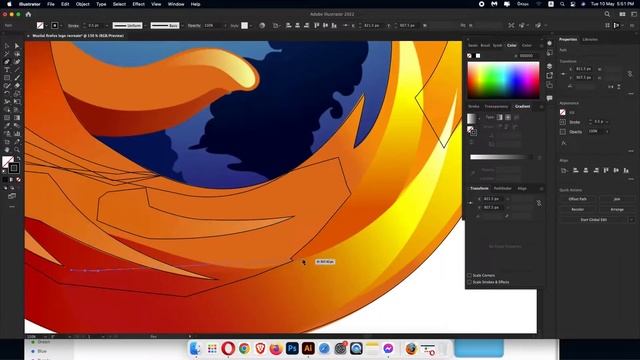Viewport: 640px width, 360px height.
Task: Click the Recolor Artwork wheel icon
Action: [x=262, y=25]
